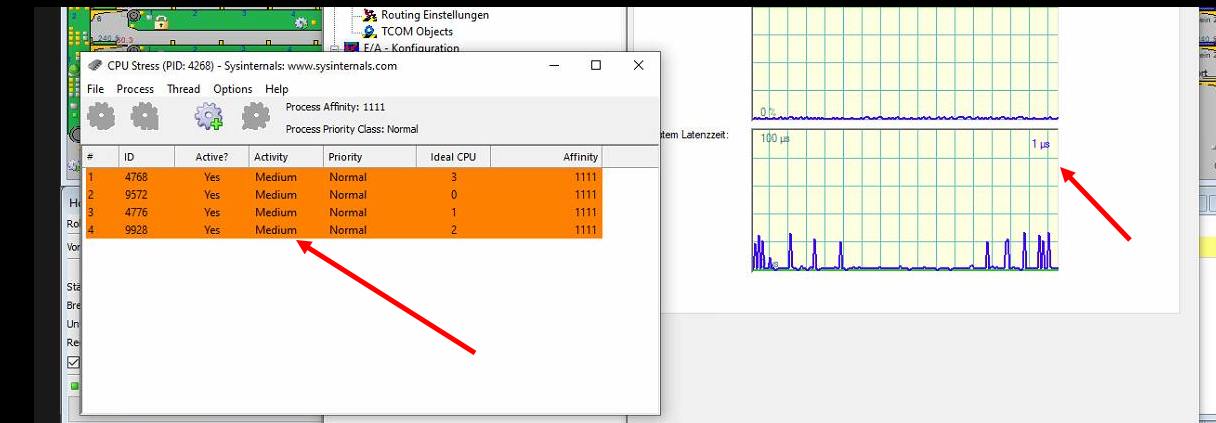Image resolution: width=1216 pixels, height=423 pixels.
Task: Click Medium activity of thread 4768
Action: (x=275, y=177)
